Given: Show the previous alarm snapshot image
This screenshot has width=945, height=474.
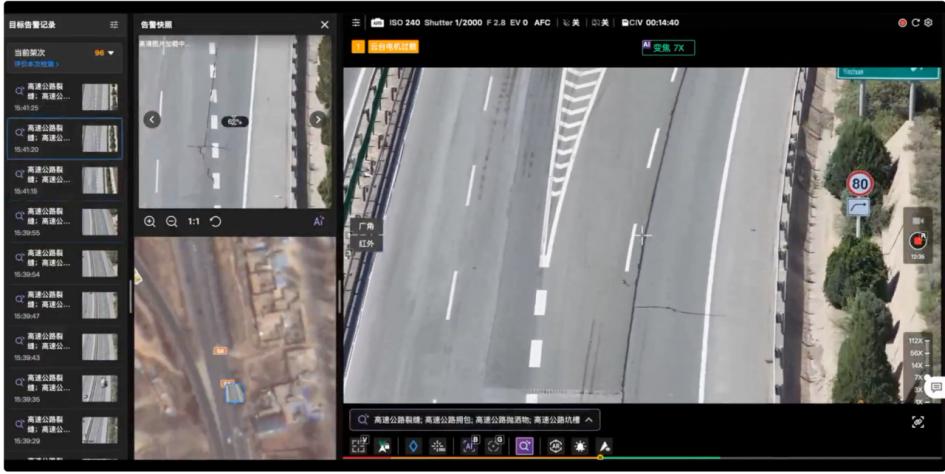Looking at the screenshot, I should point(152,120).
